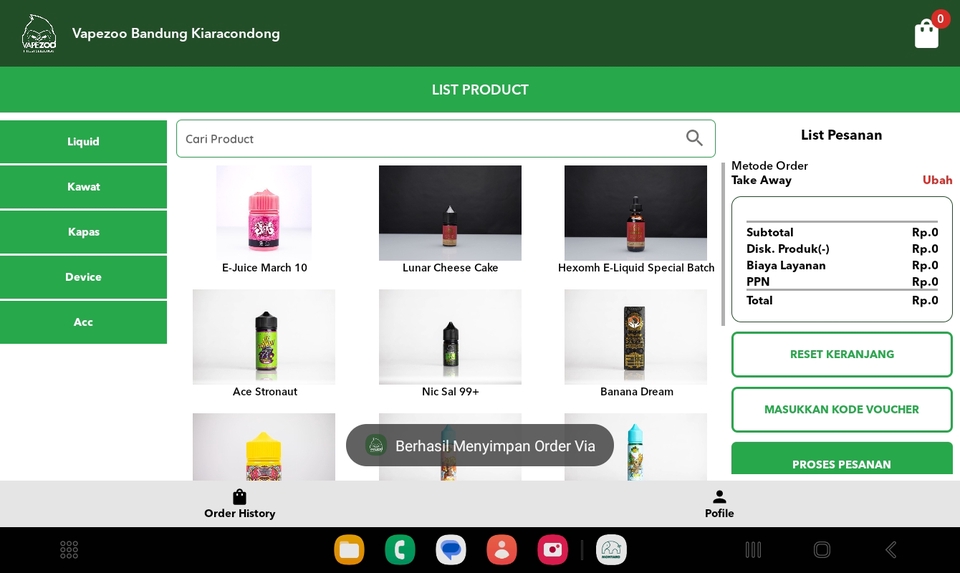This screenshot has height=573, width=960.
Task: Click the Vapezoo gorilla logo
Action: (x=39, y=33)
